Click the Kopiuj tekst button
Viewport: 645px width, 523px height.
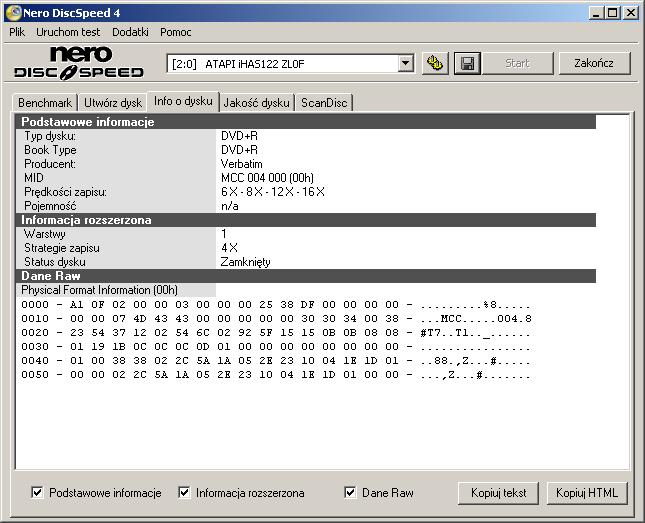coord(499,493)
